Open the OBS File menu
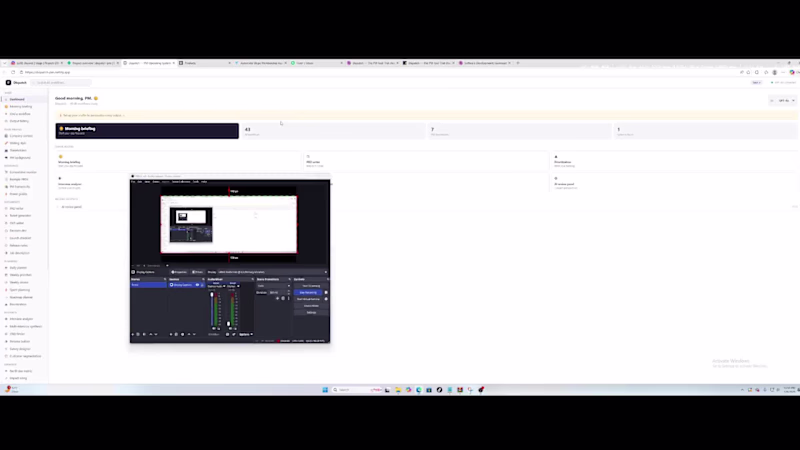The image size is (800, 450). coord(133,182)
